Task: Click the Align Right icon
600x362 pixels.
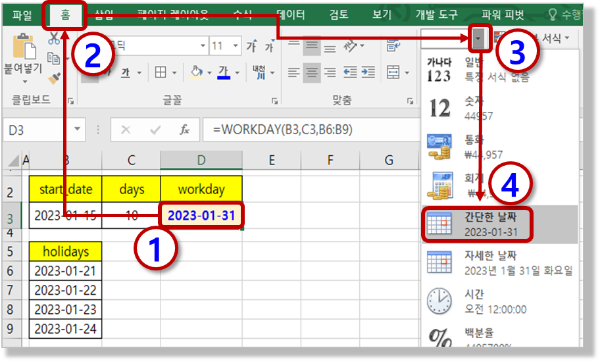Action: coord(329,72)
